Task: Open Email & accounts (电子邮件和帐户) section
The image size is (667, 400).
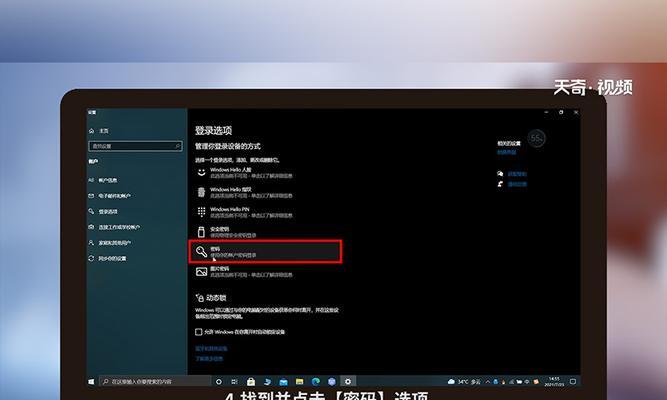Action: [109, 196]
